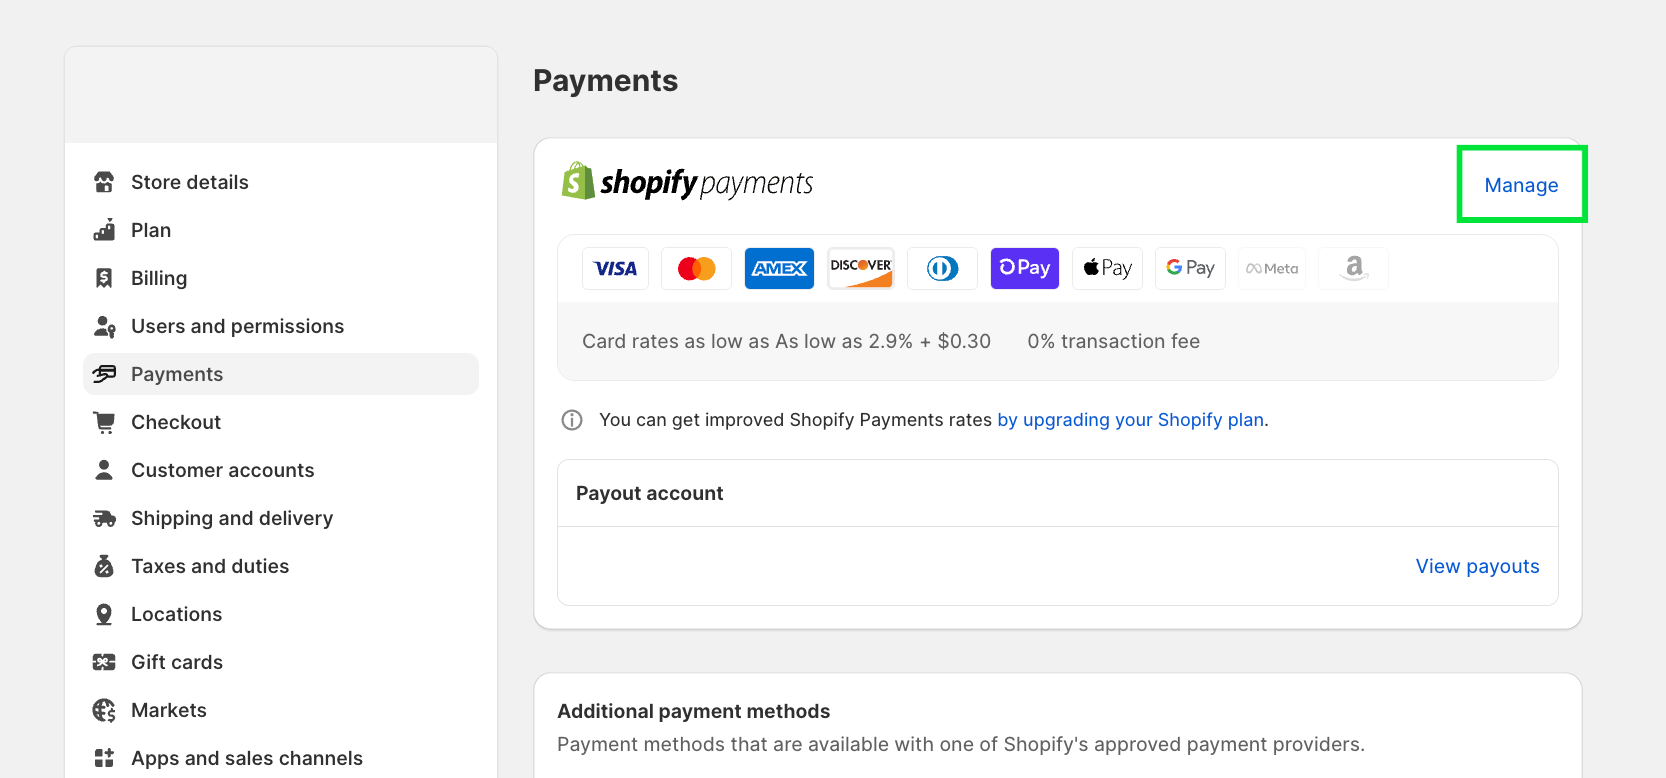
Task: Open the Plan settings page
Action: click(151, 230)
